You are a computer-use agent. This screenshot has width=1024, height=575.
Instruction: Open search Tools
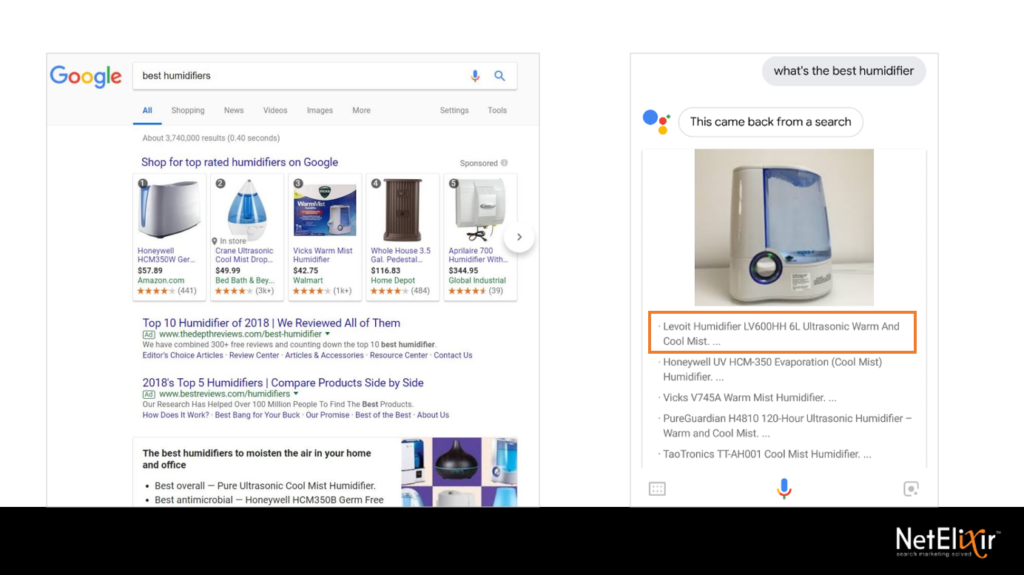pos(497,110)
